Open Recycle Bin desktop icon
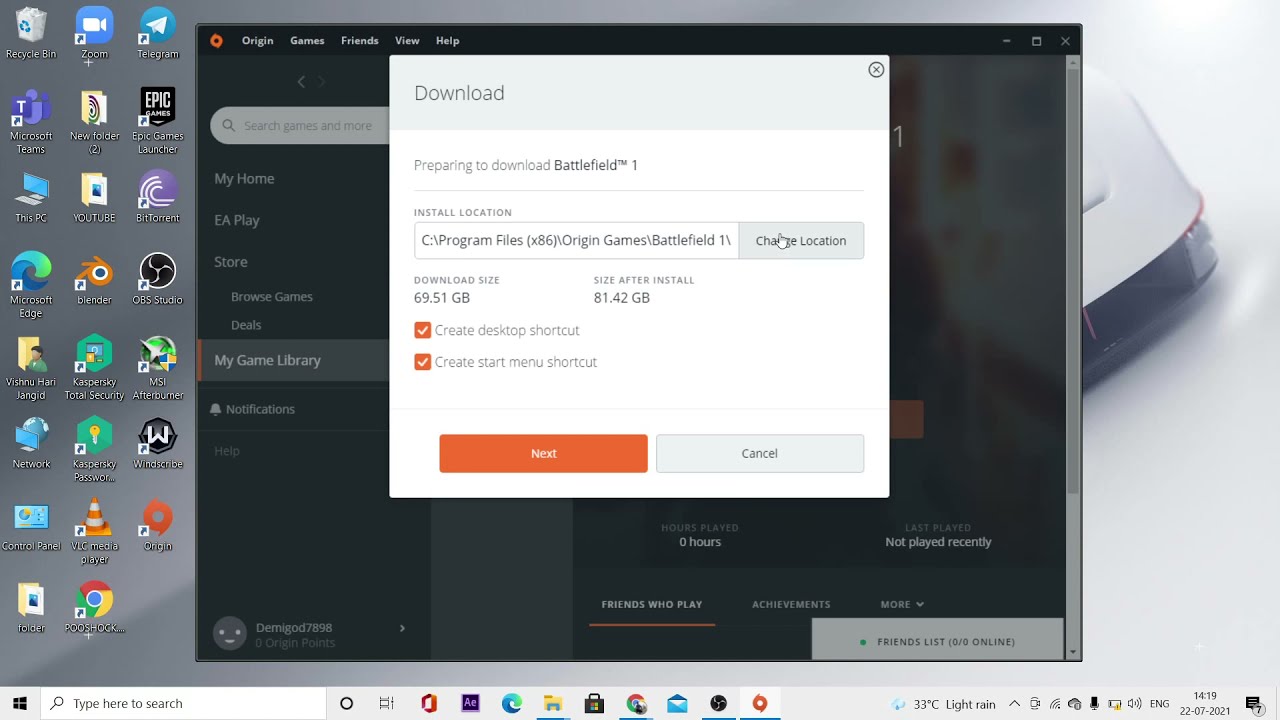Image resolution: width=1280 pixels, height=720 pixels. pos(31,33)
